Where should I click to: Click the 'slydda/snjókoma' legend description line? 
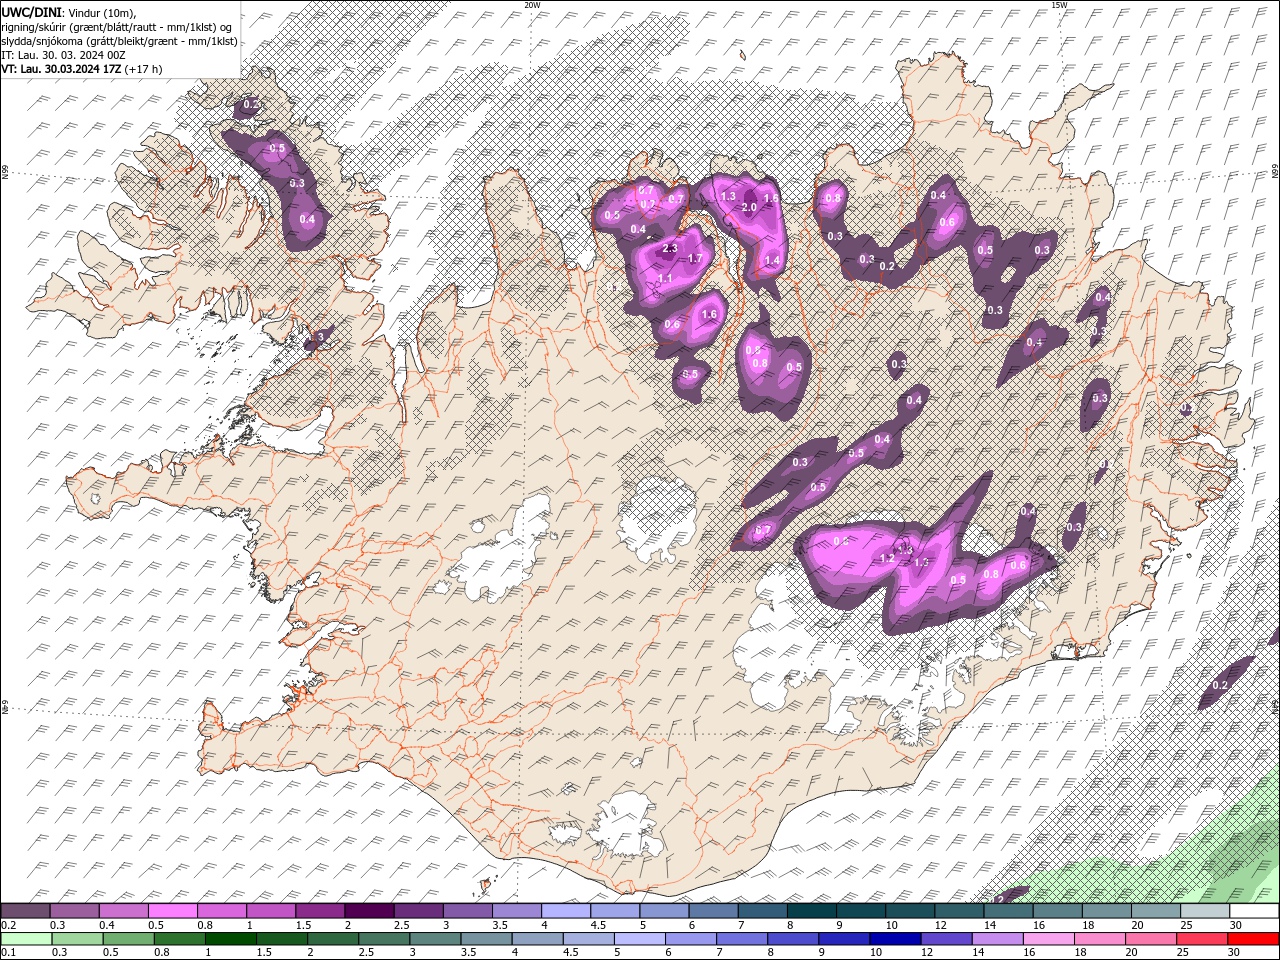coord(120,41)
